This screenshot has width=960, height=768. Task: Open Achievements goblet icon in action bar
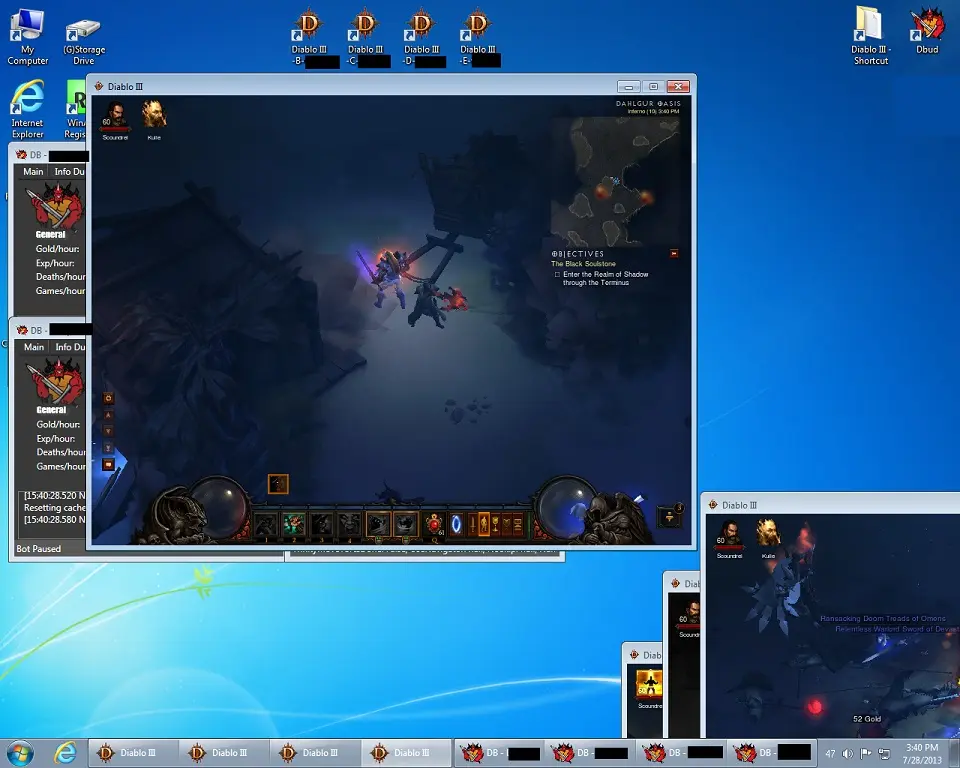point(495,525)
